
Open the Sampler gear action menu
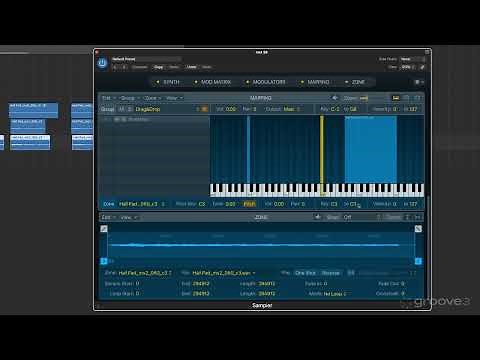click(x=419, y=82)
